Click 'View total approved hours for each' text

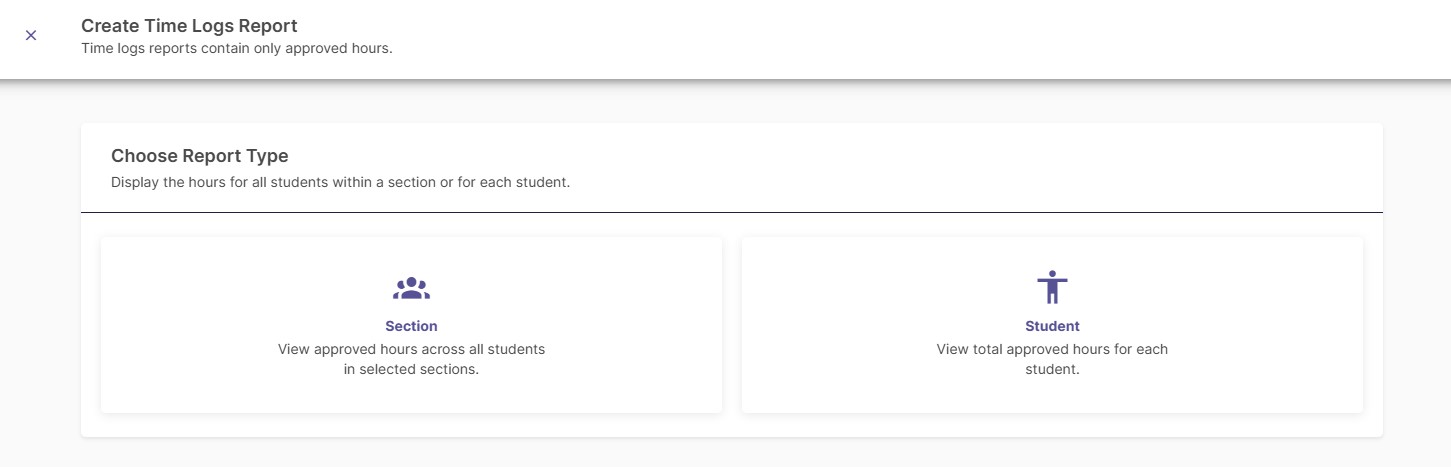[x=1052, y=349]
